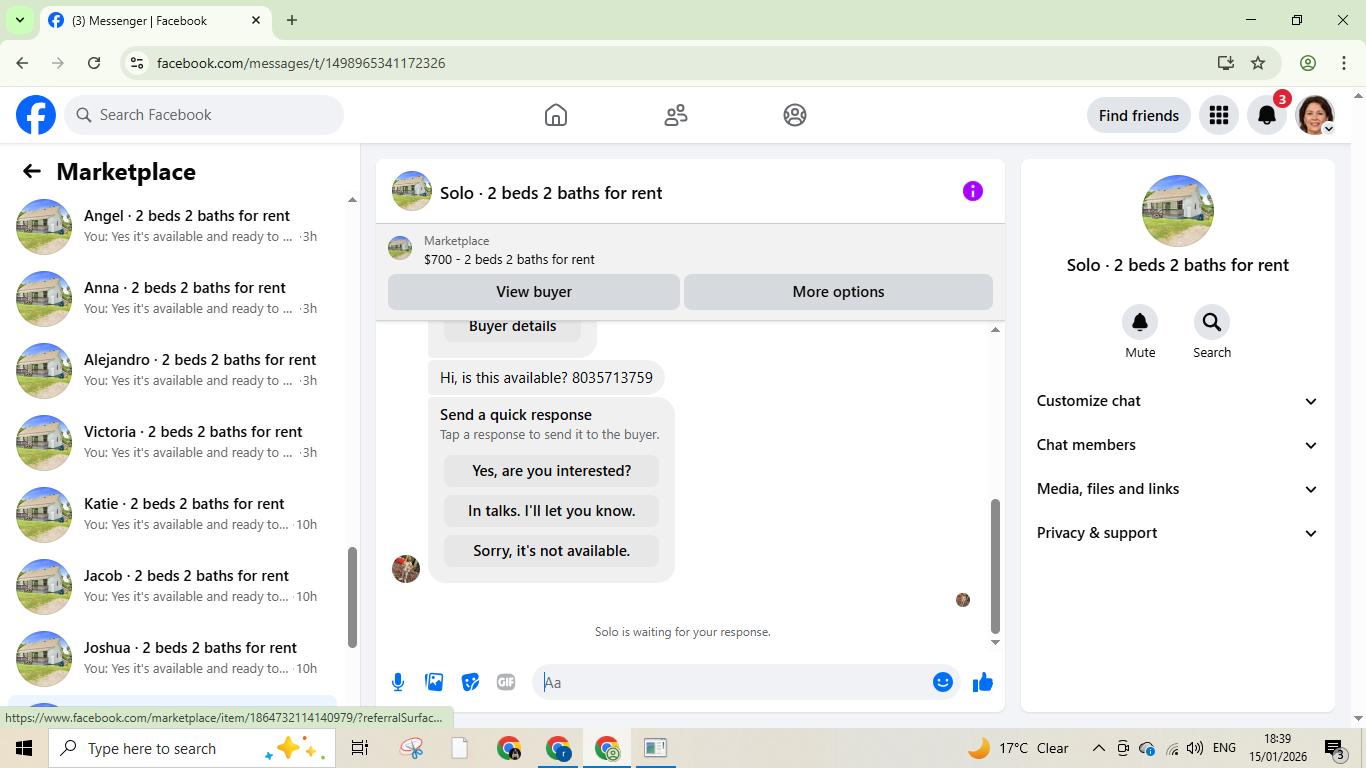The image size is (1366, 768).
Task: Open Angel's 2 beds 2 baths conversation
Action: (172, 226)
